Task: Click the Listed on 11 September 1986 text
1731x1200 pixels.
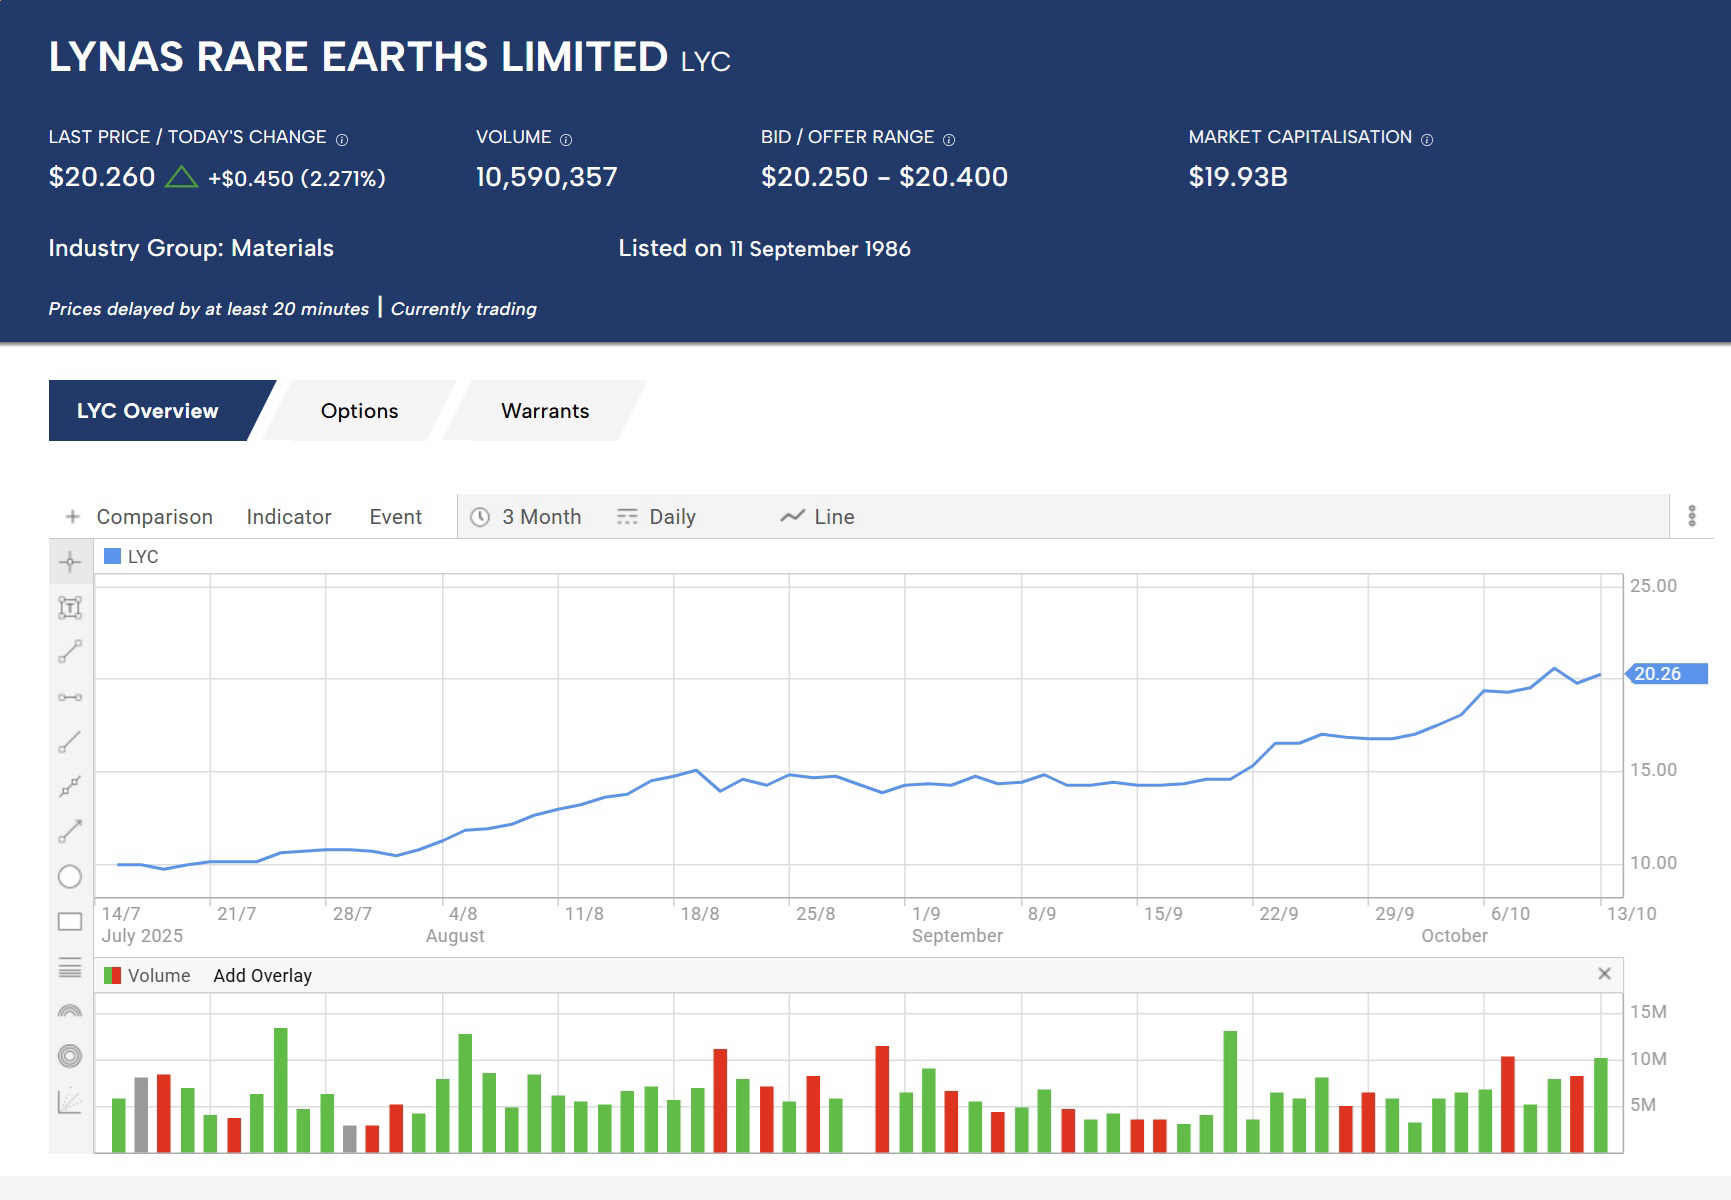Action: point(765,248)
